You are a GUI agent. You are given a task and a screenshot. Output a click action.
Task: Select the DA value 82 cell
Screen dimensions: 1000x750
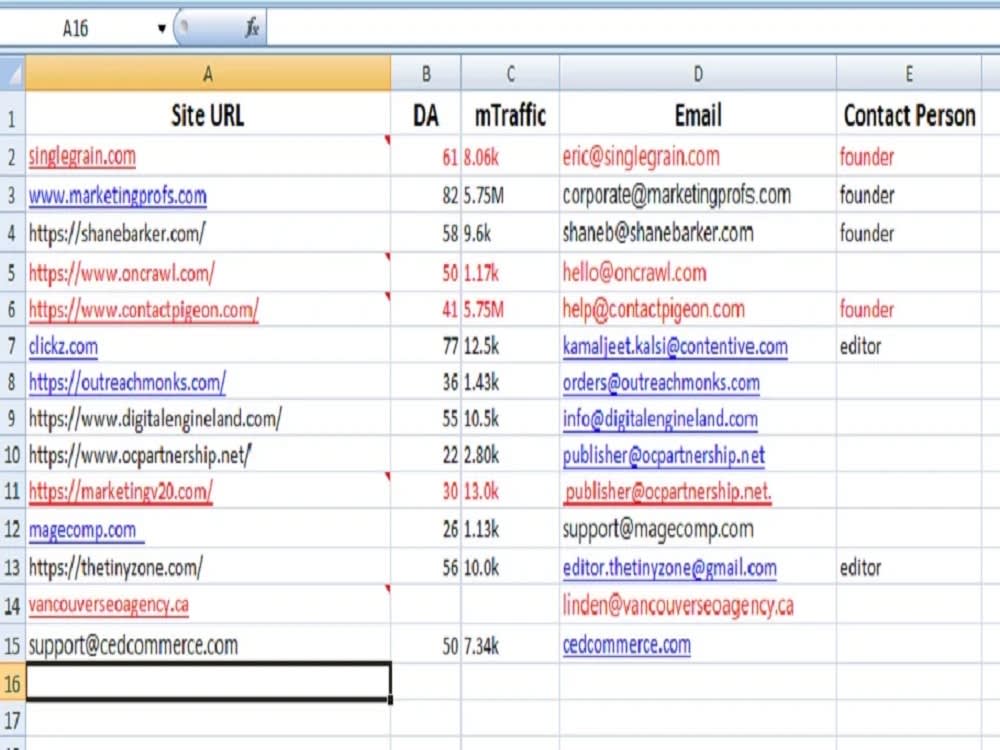(x=425, y=195)
